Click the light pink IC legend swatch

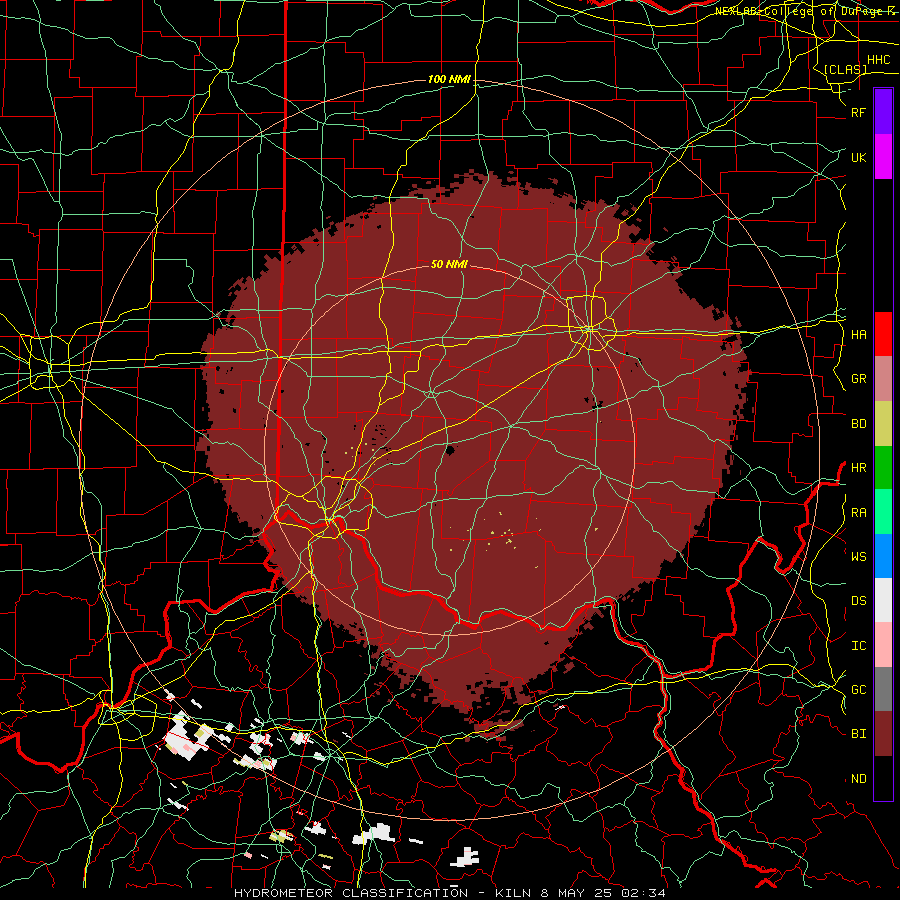click(883, 645)
